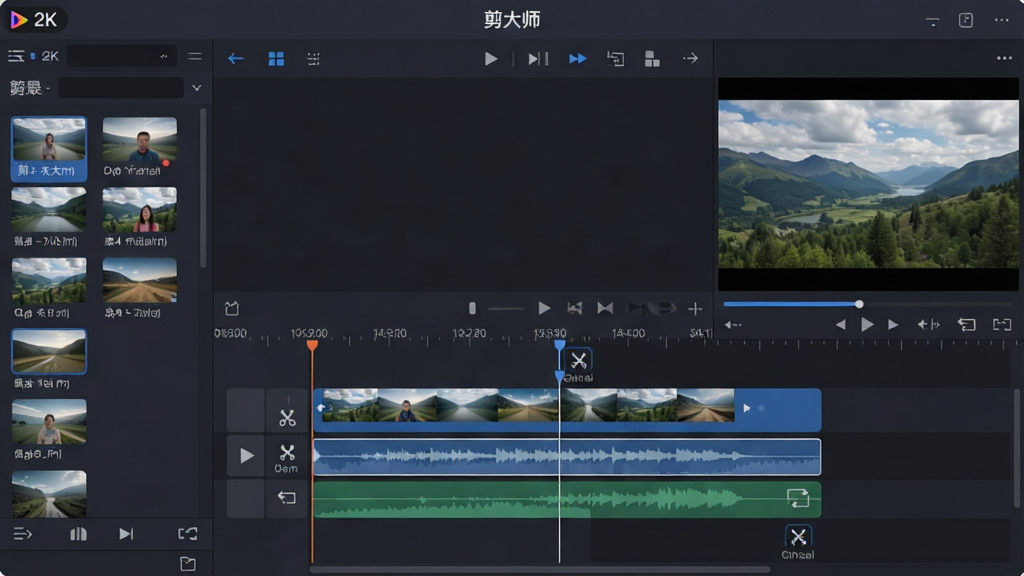Click the preview step-forward triangle
The width and height of the screenshot is (1024, 576).
tap(893, 325)
